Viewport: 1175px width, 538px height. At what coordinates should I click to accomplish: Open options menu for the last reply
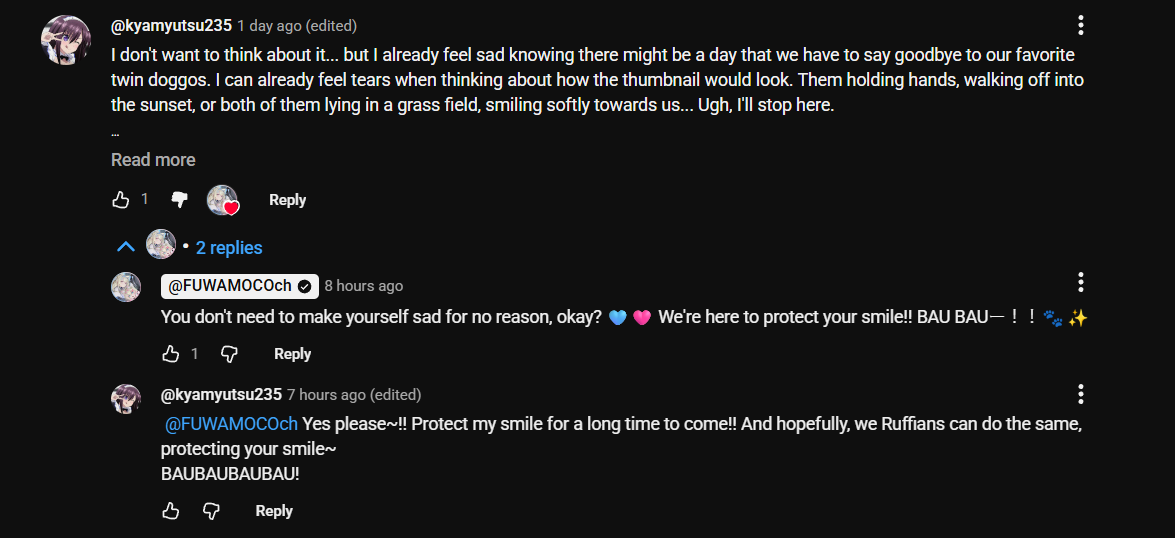[1081, 394]
